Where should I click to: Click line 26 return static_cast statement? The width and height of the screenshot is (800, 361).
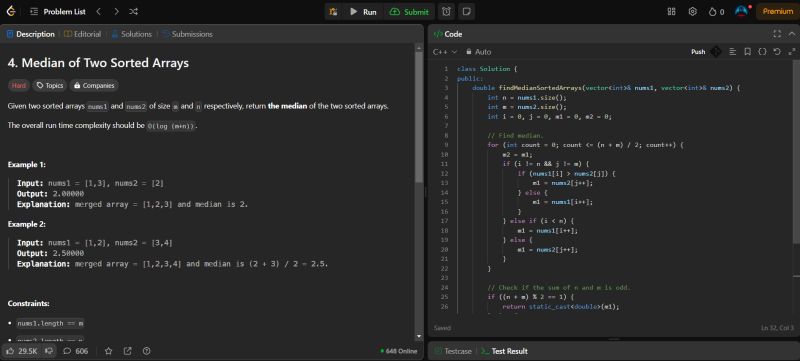coord(561,307)
